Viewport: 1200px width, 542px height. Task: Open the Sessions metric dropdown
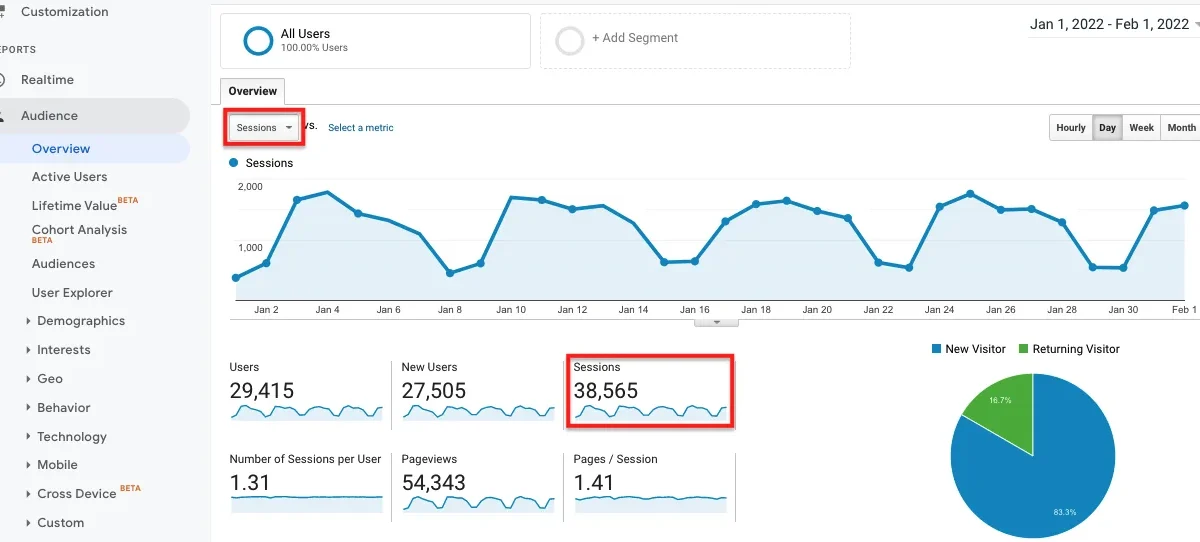(265, 127)
